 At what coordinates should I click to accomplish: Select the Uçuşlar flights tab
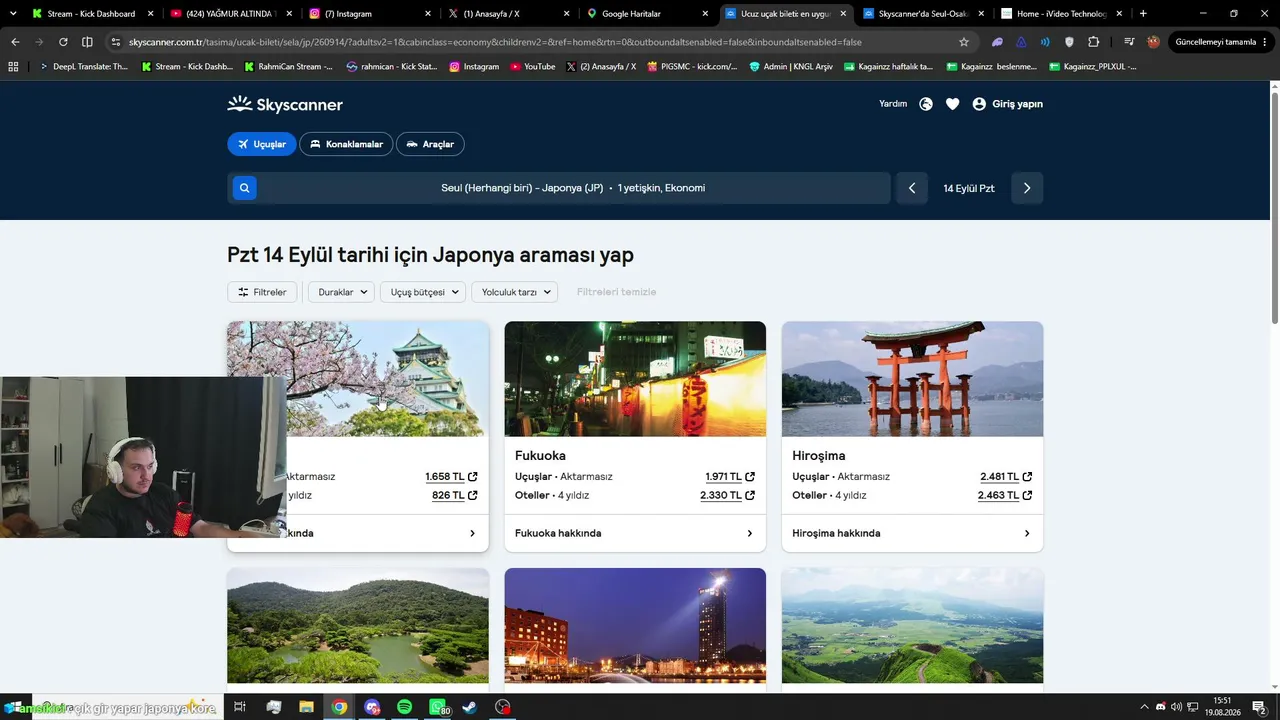[x=262, y=144]
